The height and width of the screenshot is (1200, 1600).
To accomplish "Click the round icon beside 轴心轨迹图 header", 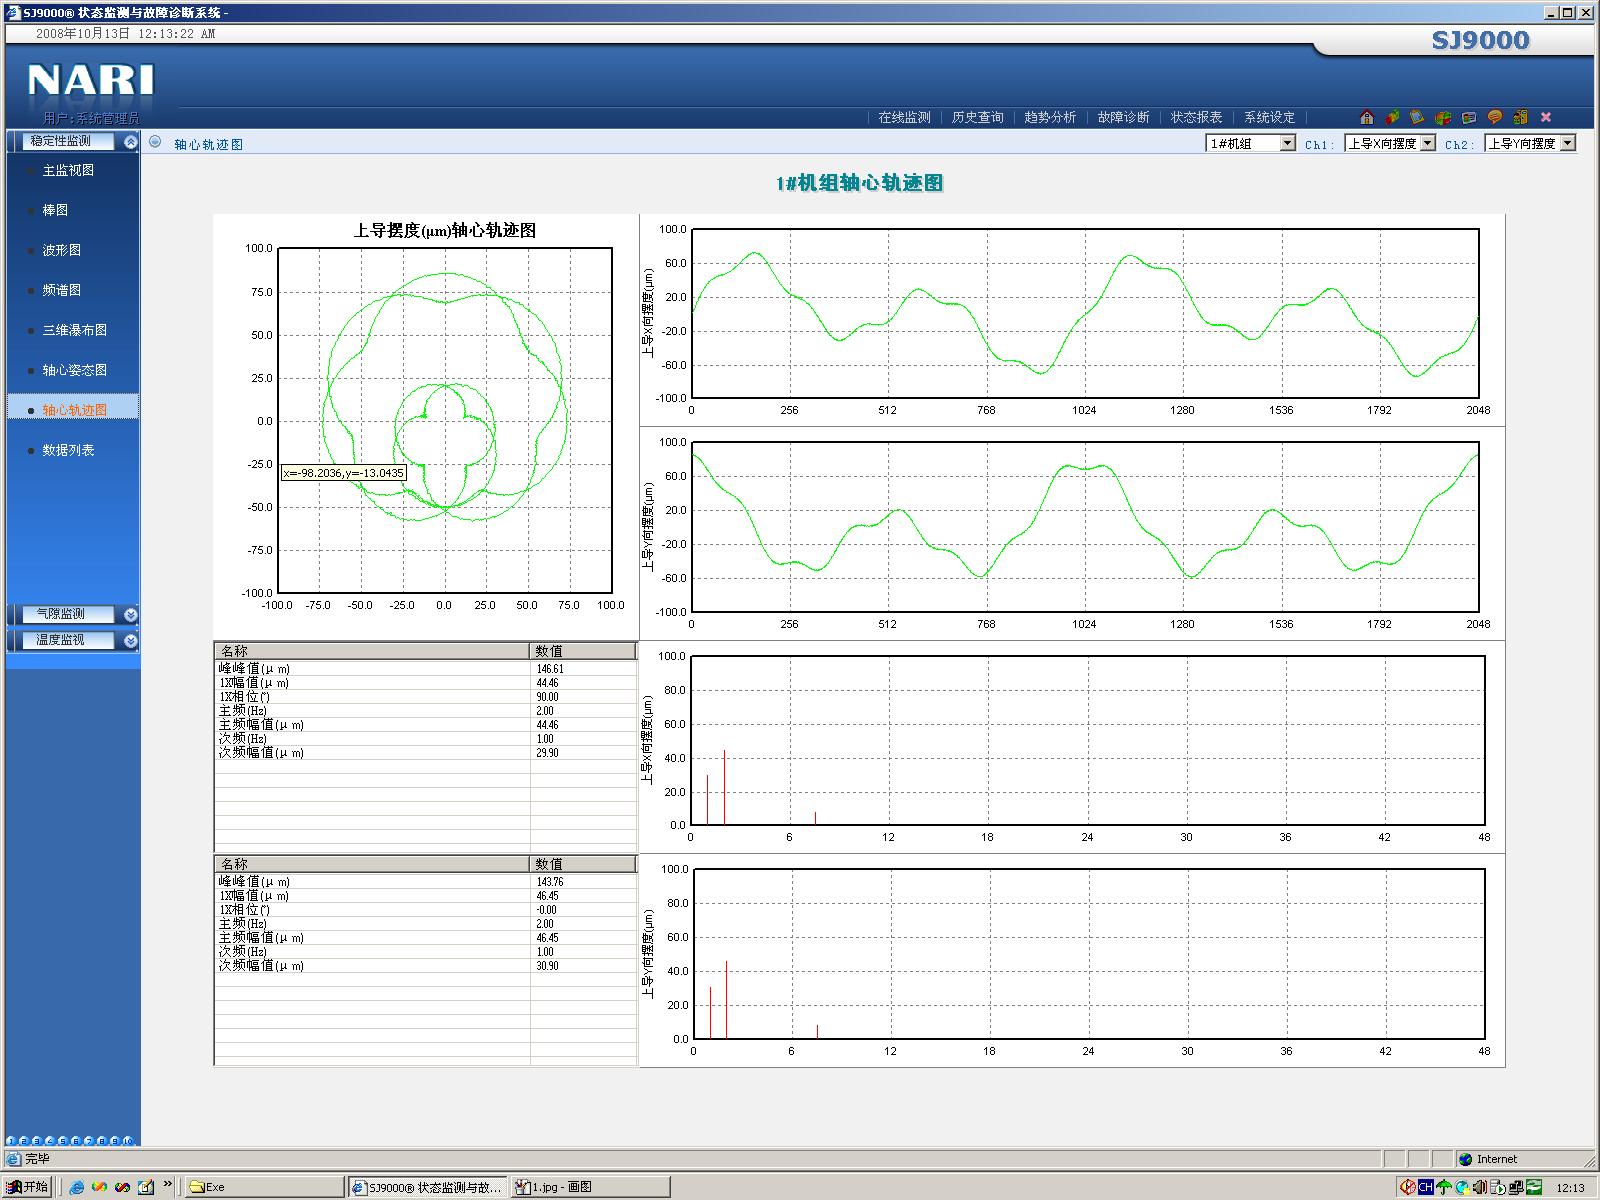I will [x=155, y=142].
